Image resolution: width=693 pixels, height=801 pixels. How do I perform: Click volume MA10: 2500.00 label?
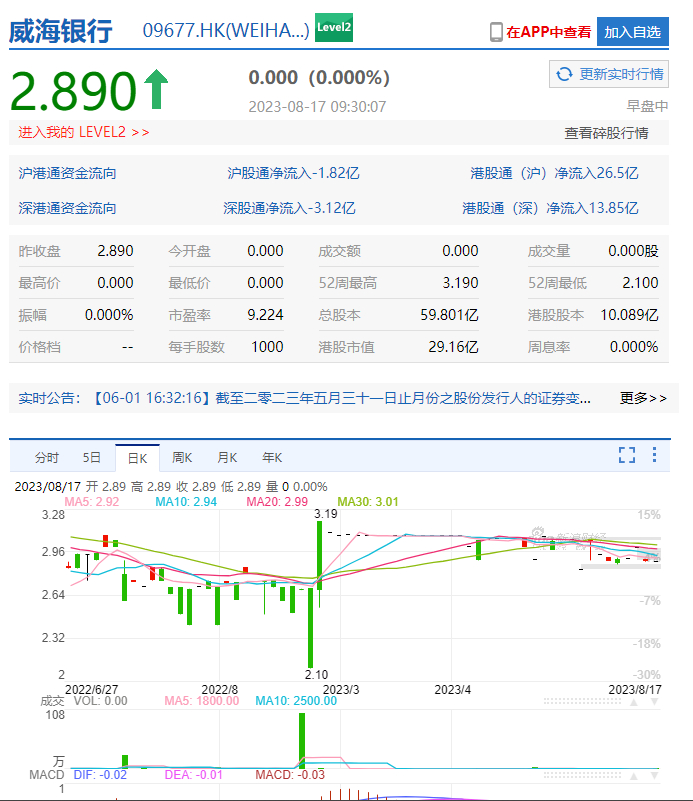coord(296,701)
